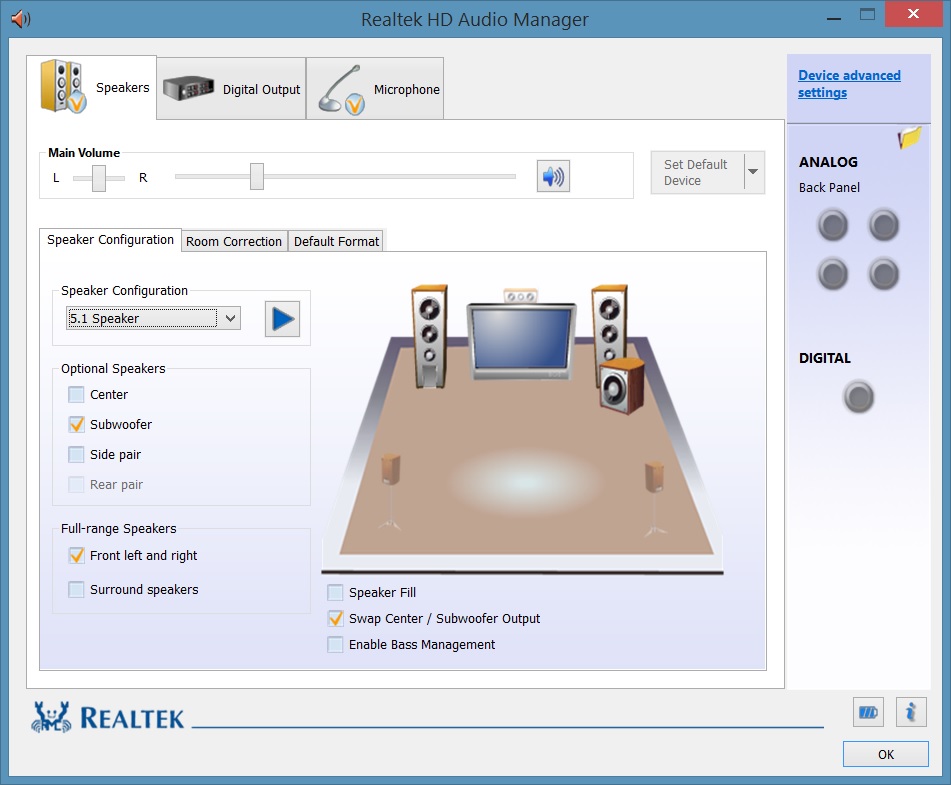Select the Speaker Configuration sub-tab
The image size is (951, 785).
point(110,240)
